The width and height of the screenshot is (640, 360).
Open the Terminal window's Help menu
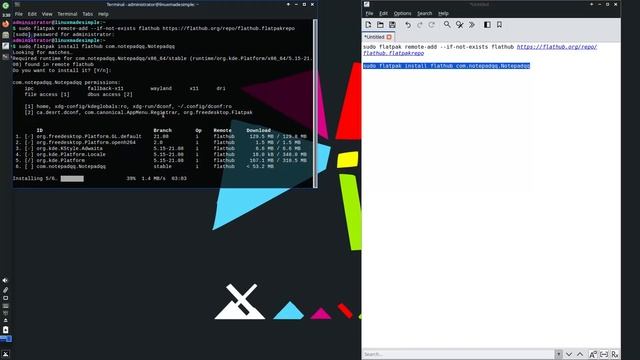tap(103, 14)
